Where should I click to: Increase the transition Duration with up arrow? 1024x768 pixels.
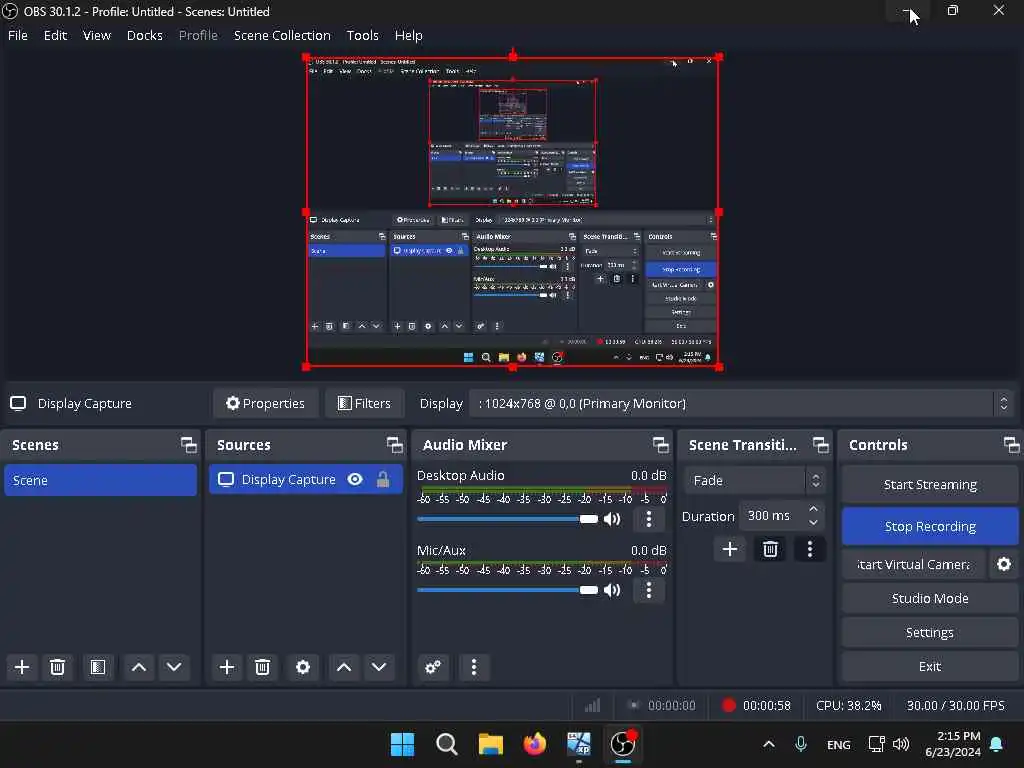813,509
